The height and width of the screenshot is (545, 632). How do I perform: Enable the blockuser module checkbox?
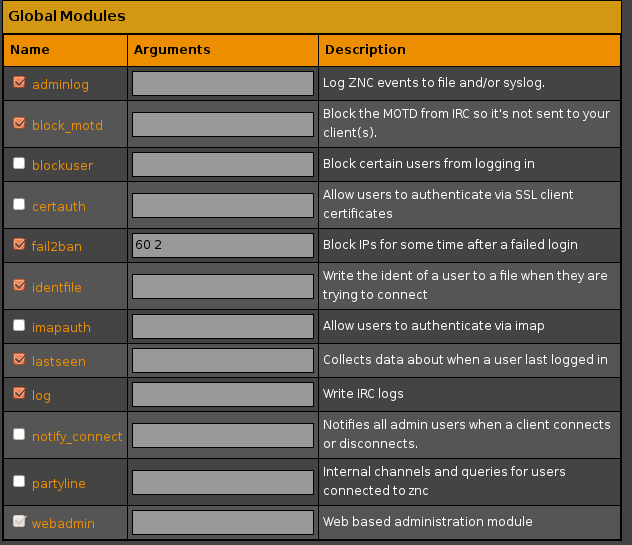pyautogui.click(x=19, y=163)
